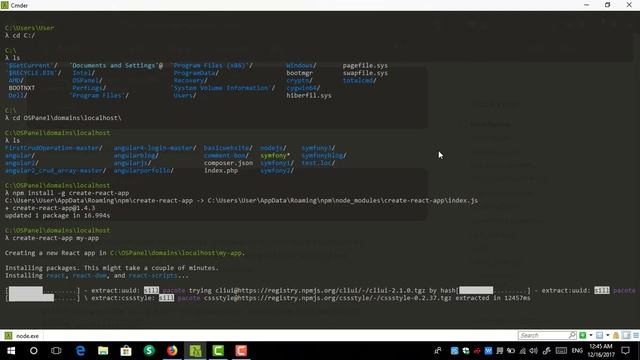Open the green Camtasia taskbar icon

pyautogui.click(x=218, y=351)
